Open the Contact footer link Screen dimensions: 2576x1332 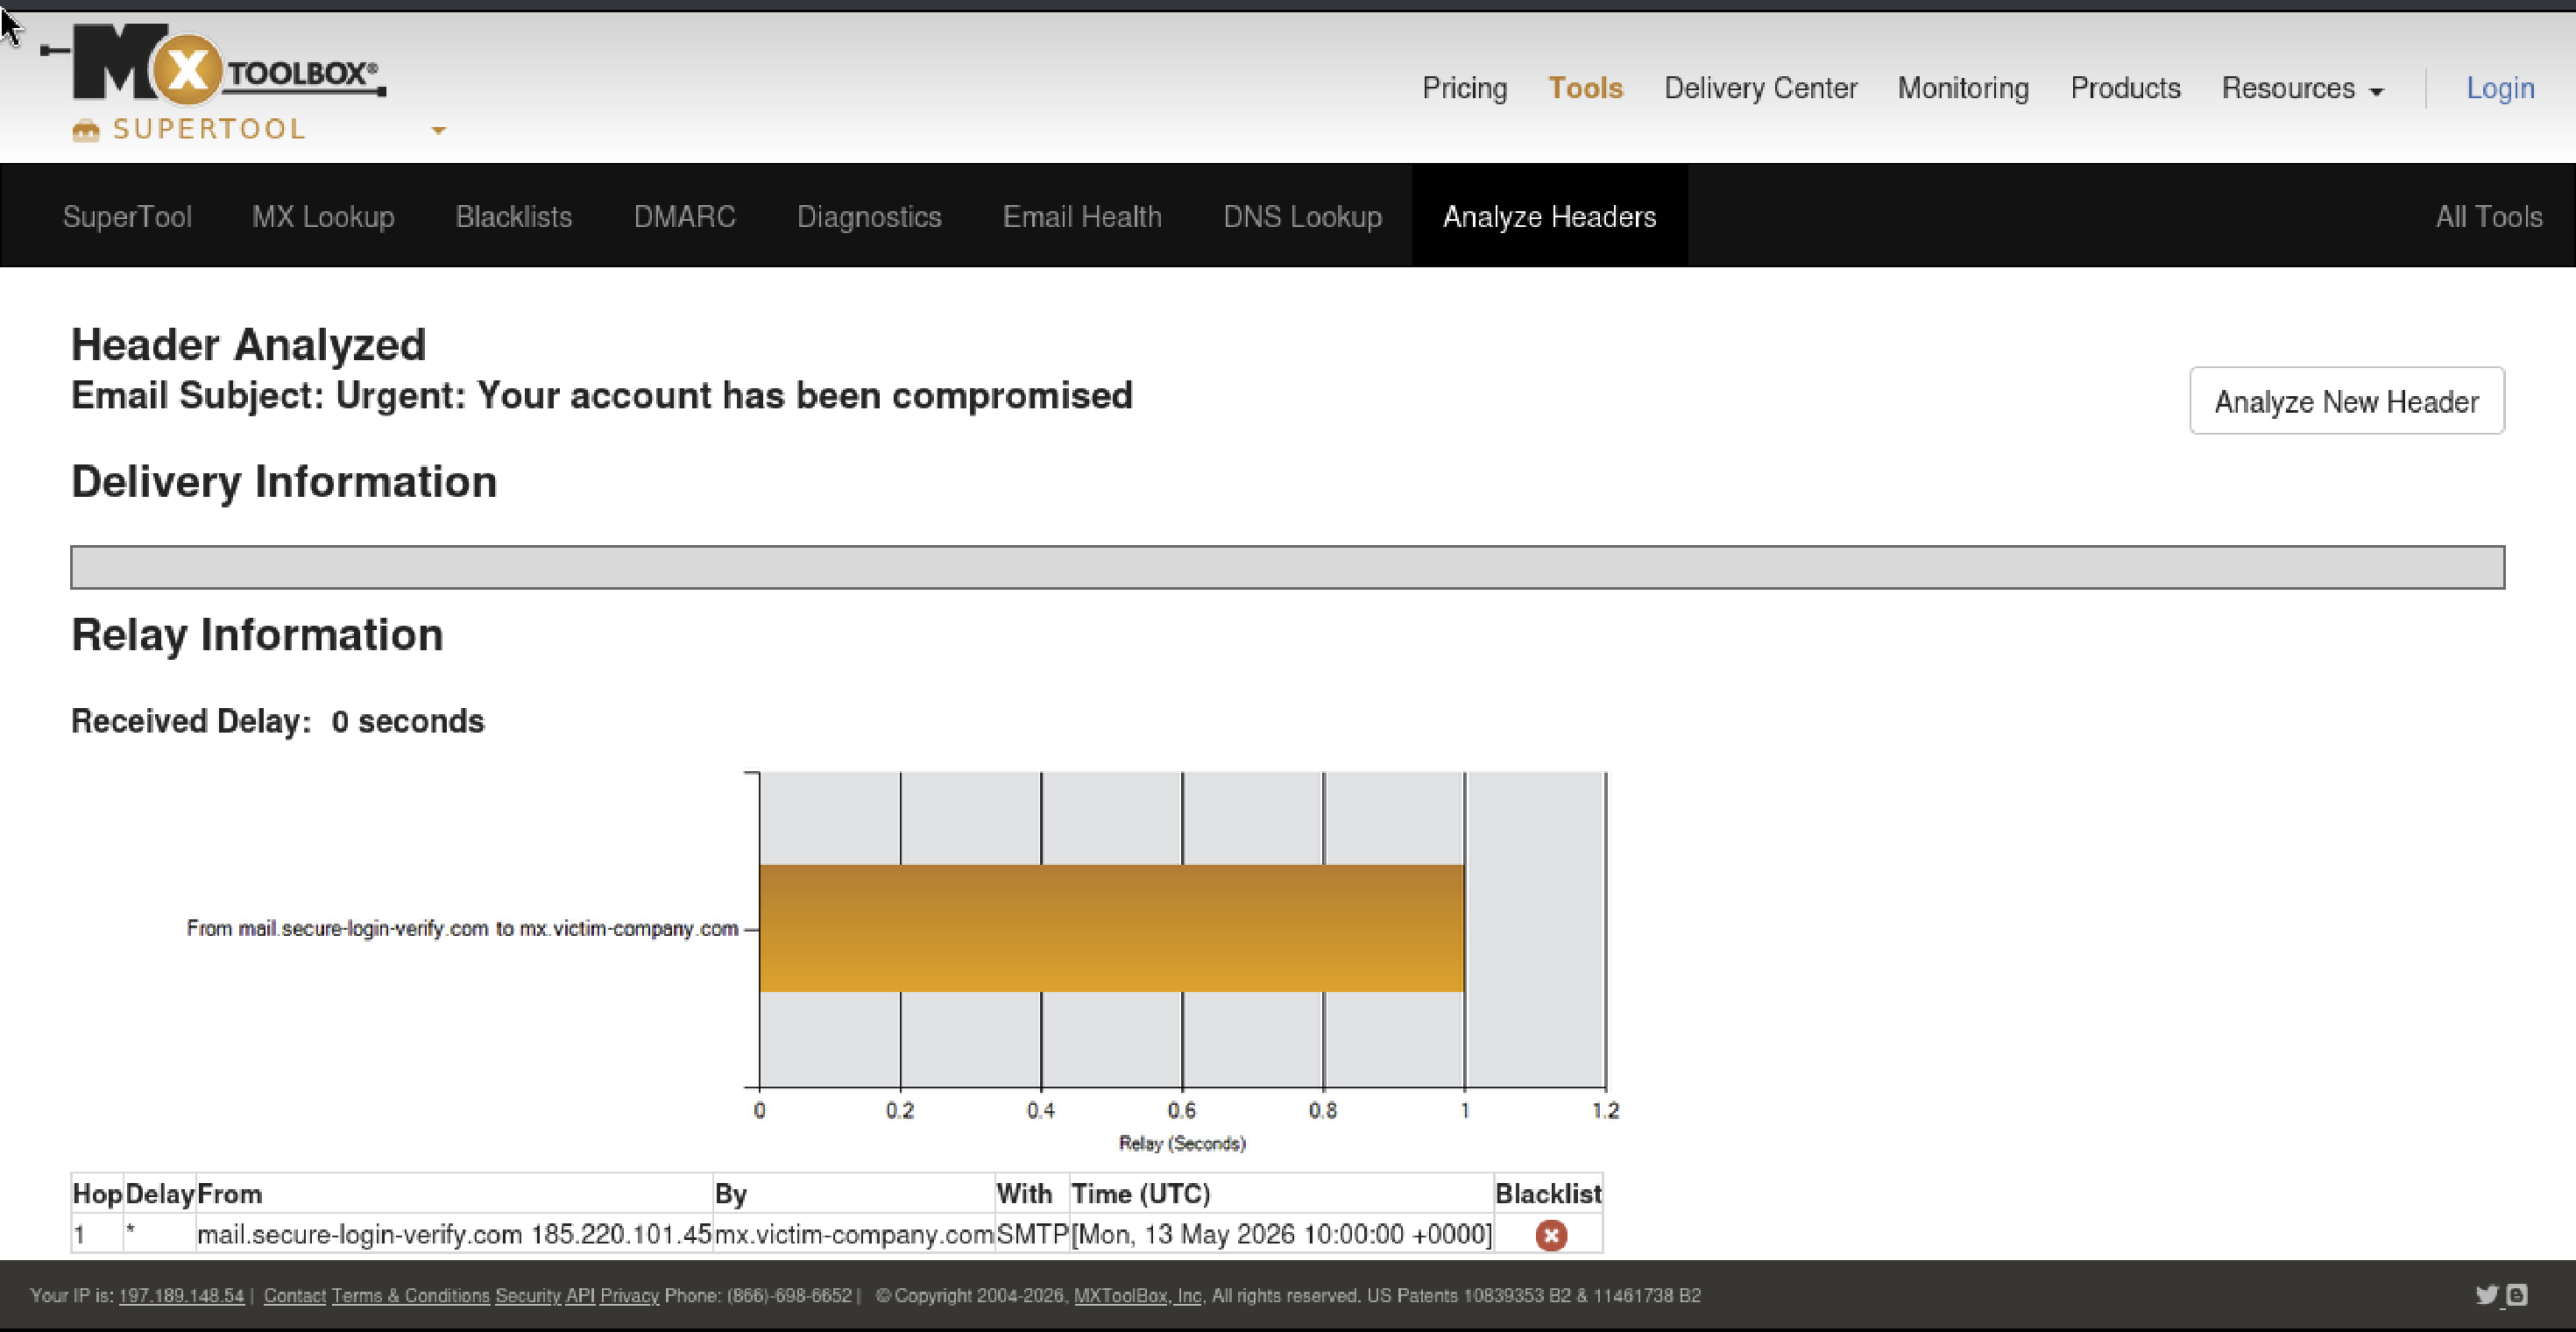295,1295
